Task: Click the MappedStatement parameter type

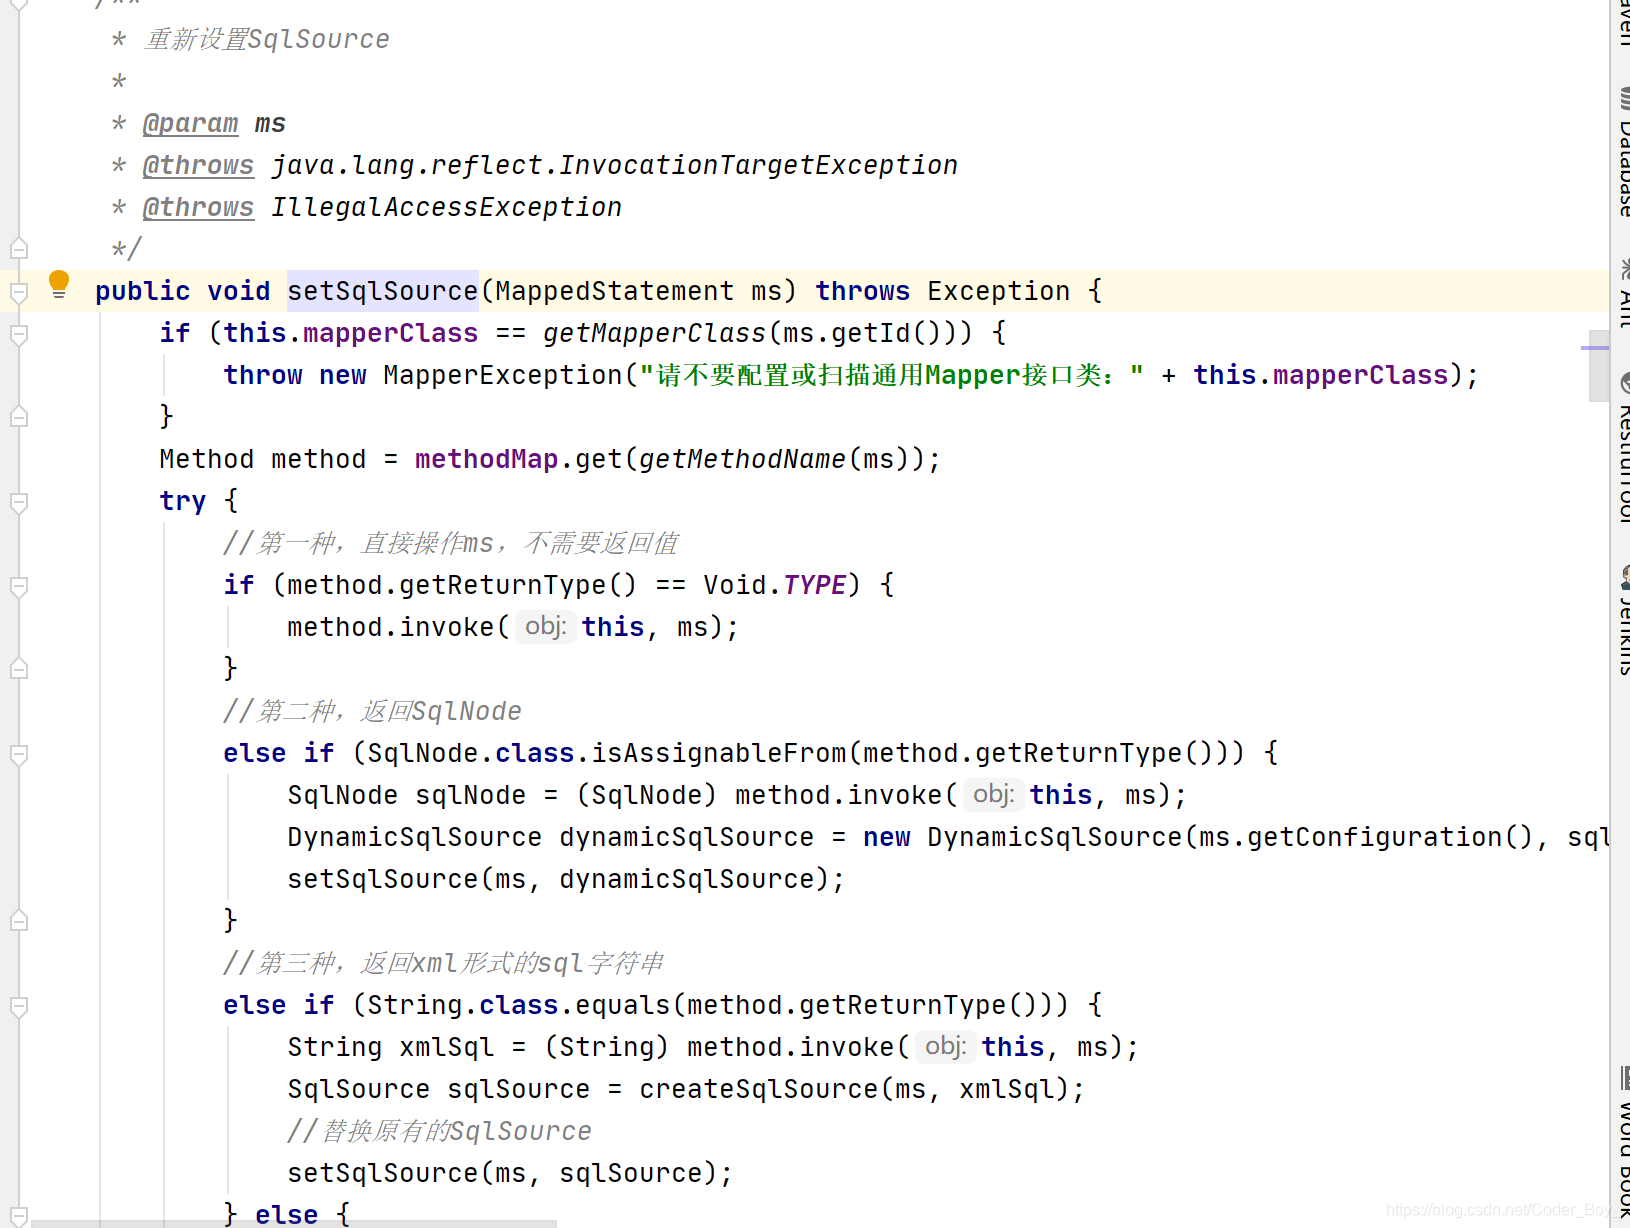Action: [x=614, y=291]
